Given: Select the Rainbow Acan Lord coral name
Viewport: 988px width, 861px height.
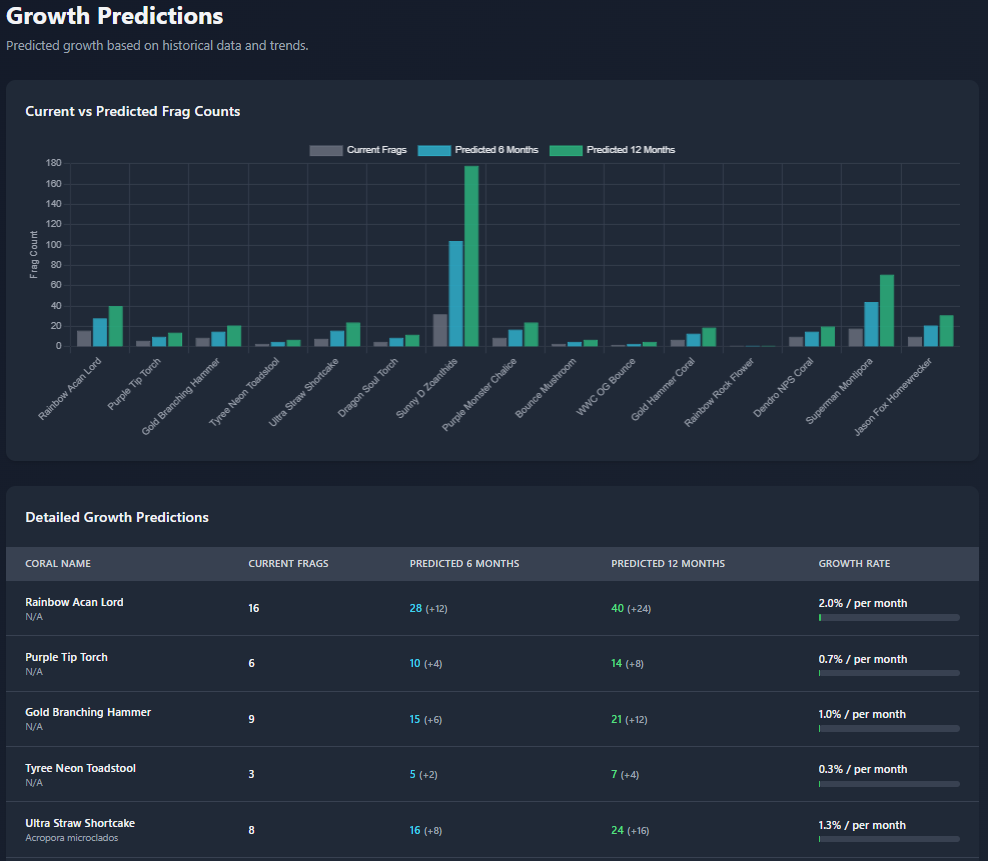Looking at the screenshot, I should click(74, 602).
